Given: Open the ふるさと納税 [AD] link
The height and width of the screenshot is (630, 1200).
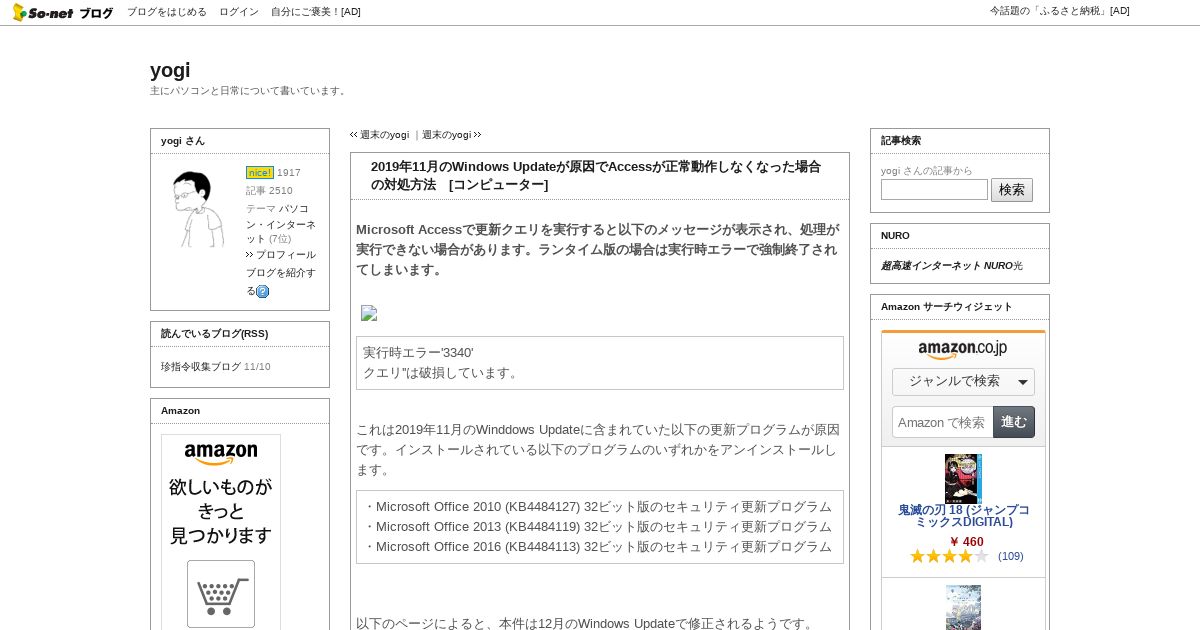Looking at the screenshot, I should tap(1060, 11).
